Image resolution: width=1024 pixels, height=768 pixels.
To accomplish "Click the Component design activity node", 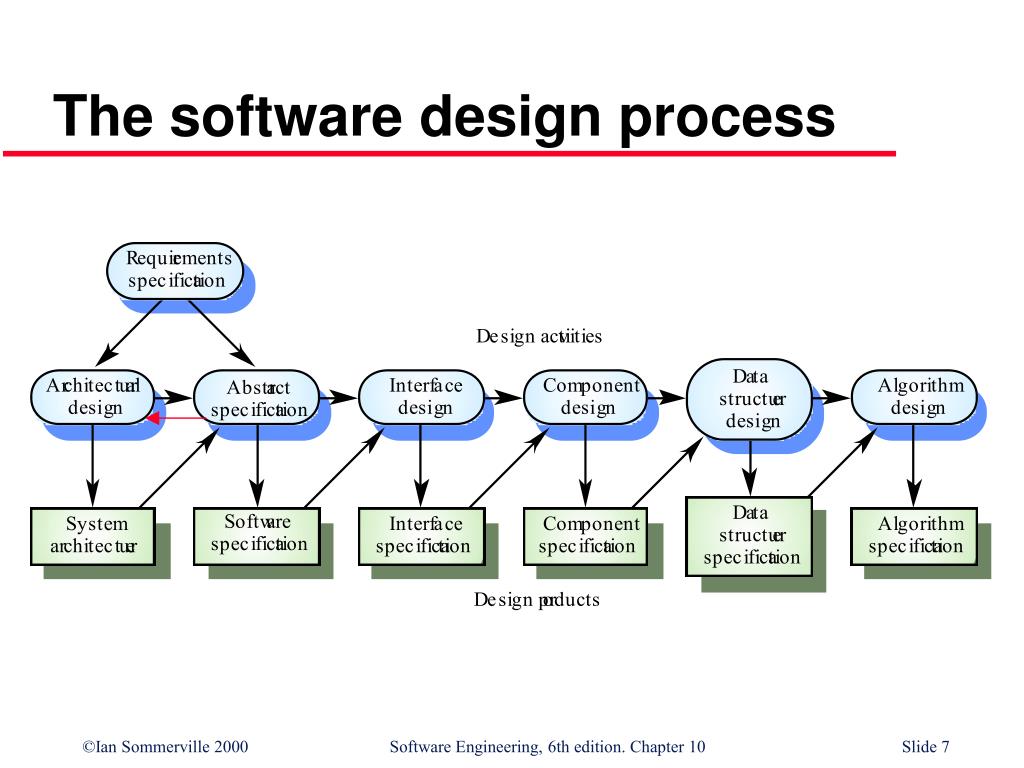I will 586,397.
